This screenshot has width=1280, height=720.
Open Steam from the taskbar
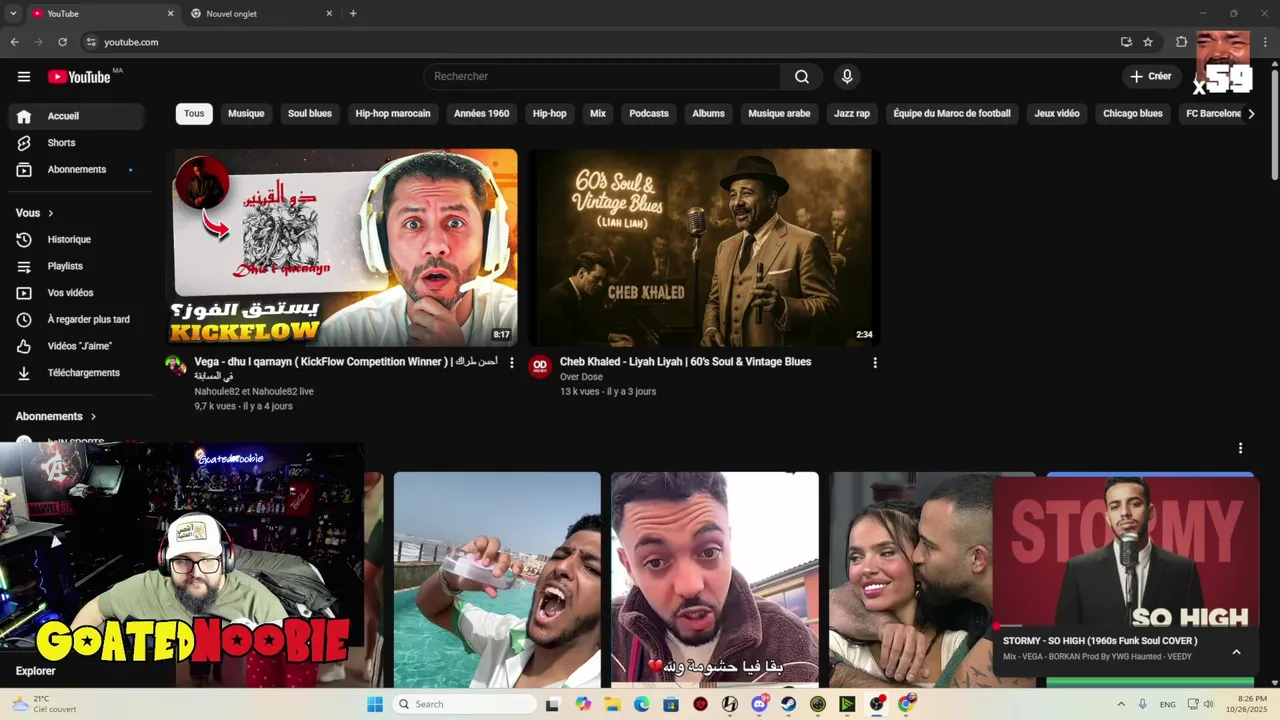pos(789,704)
